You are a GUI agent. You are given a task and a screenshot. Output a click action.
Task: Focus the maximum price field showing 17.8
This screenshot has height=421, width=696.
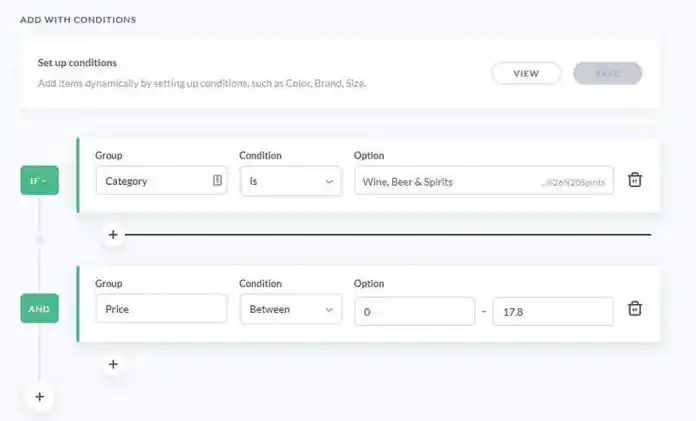(x=553, y=312)
